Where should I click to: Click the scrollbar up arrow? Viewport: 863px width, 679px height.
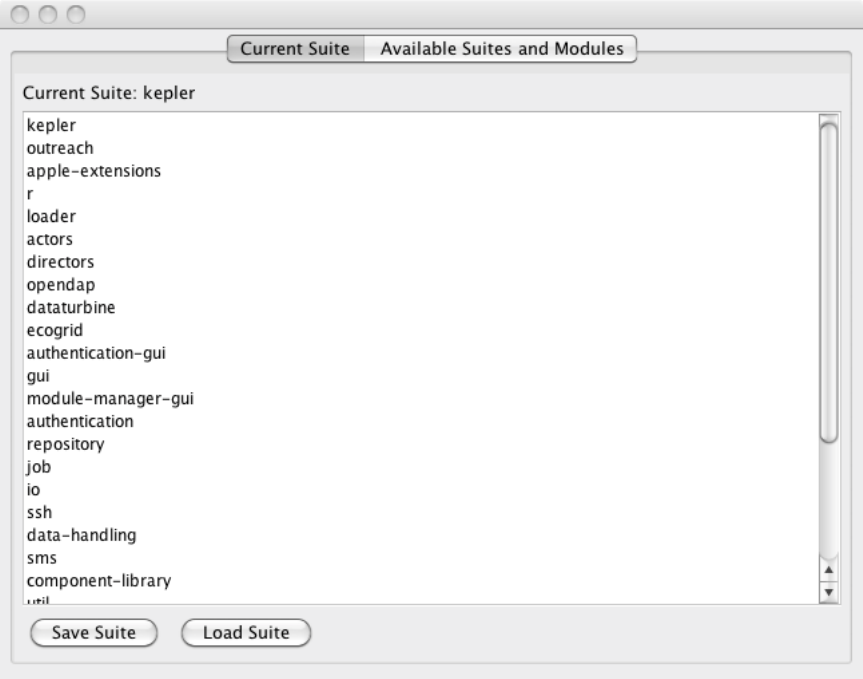(828, 570)
